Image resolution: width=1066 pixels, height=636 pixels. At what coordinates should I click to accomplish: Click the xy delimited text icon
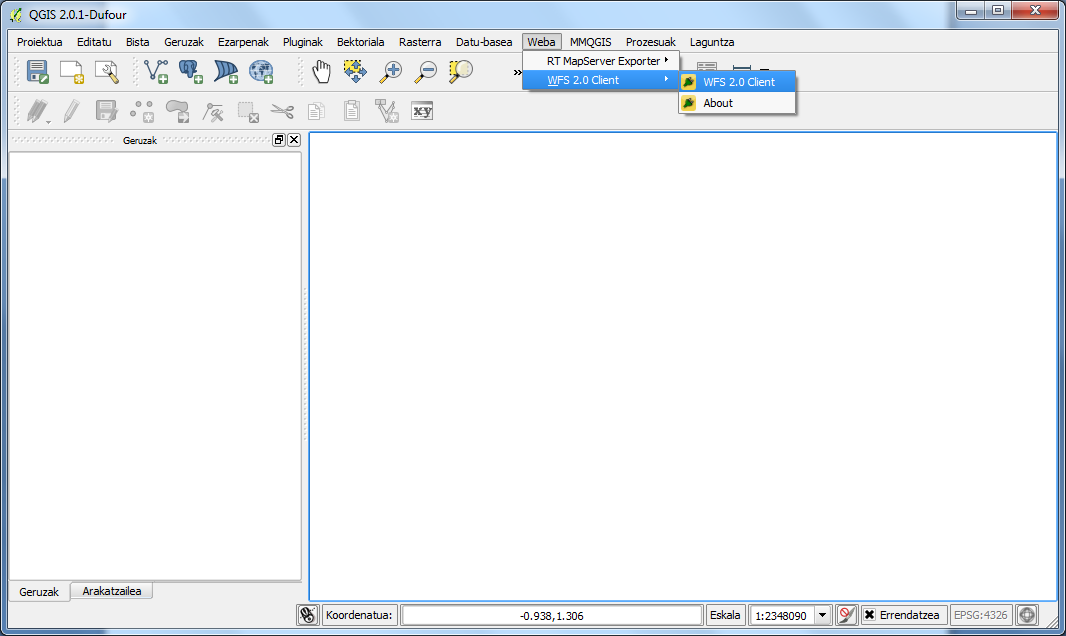click(x=423, y=110)
